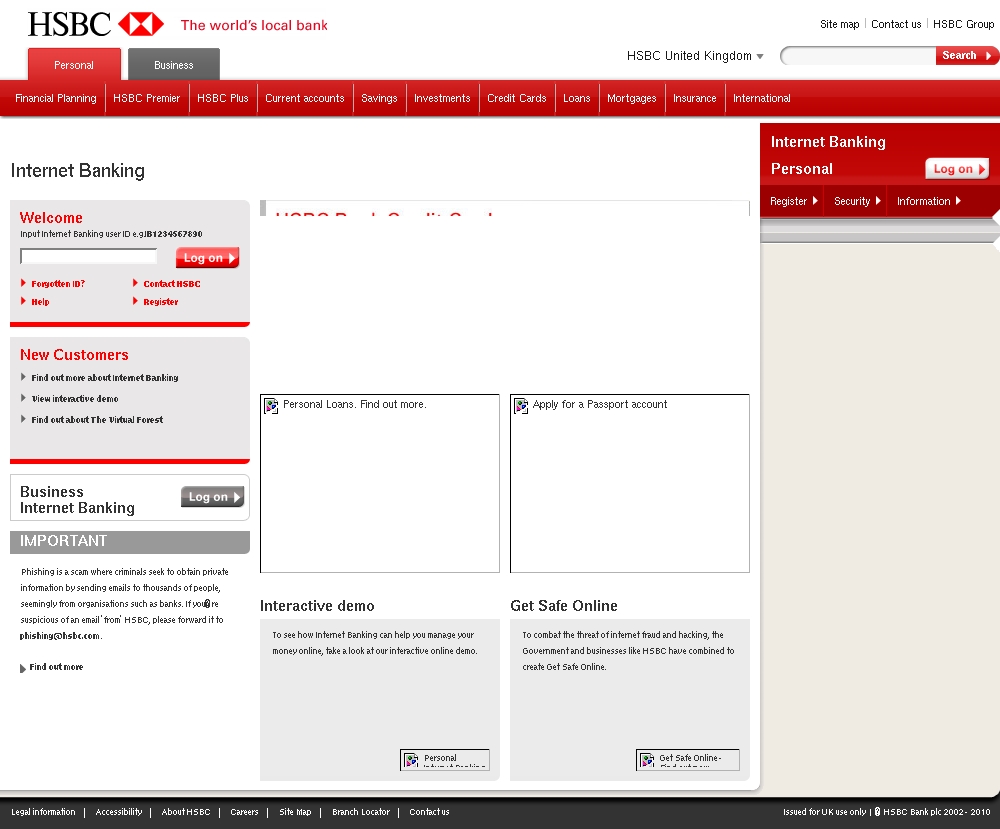This screenshot has width=1000, height=829.
Task: Click the site search input field
Action: click(x=858, y=55)
